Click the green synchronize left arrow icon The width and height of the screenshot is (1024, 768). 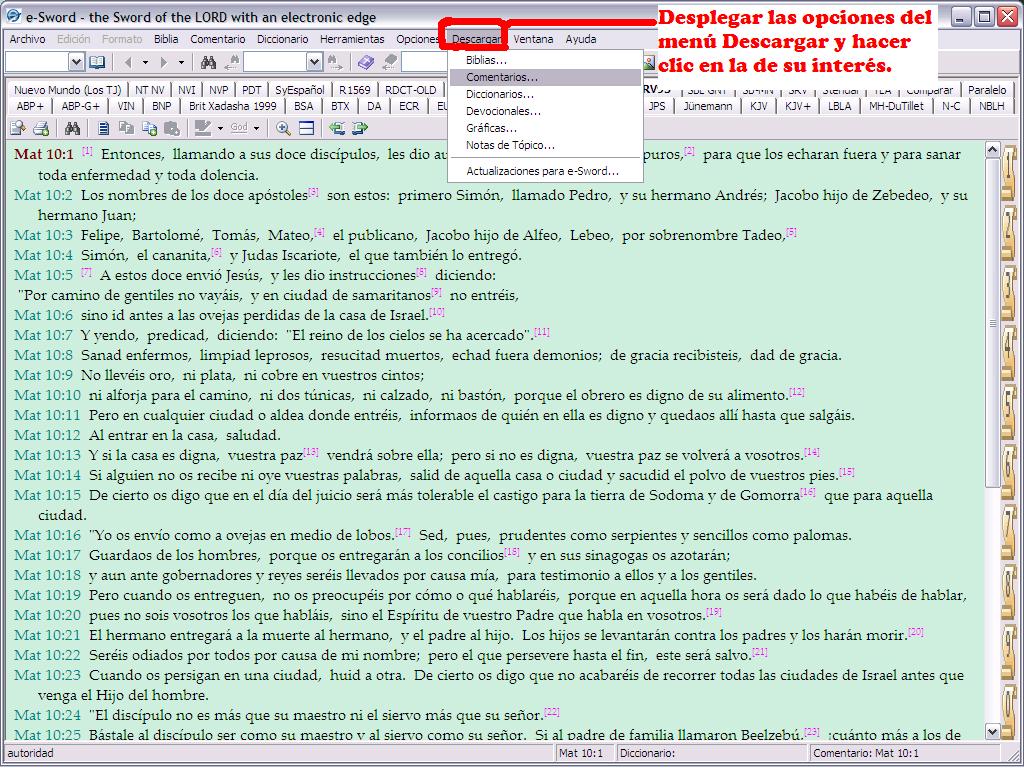pos(337,129)
